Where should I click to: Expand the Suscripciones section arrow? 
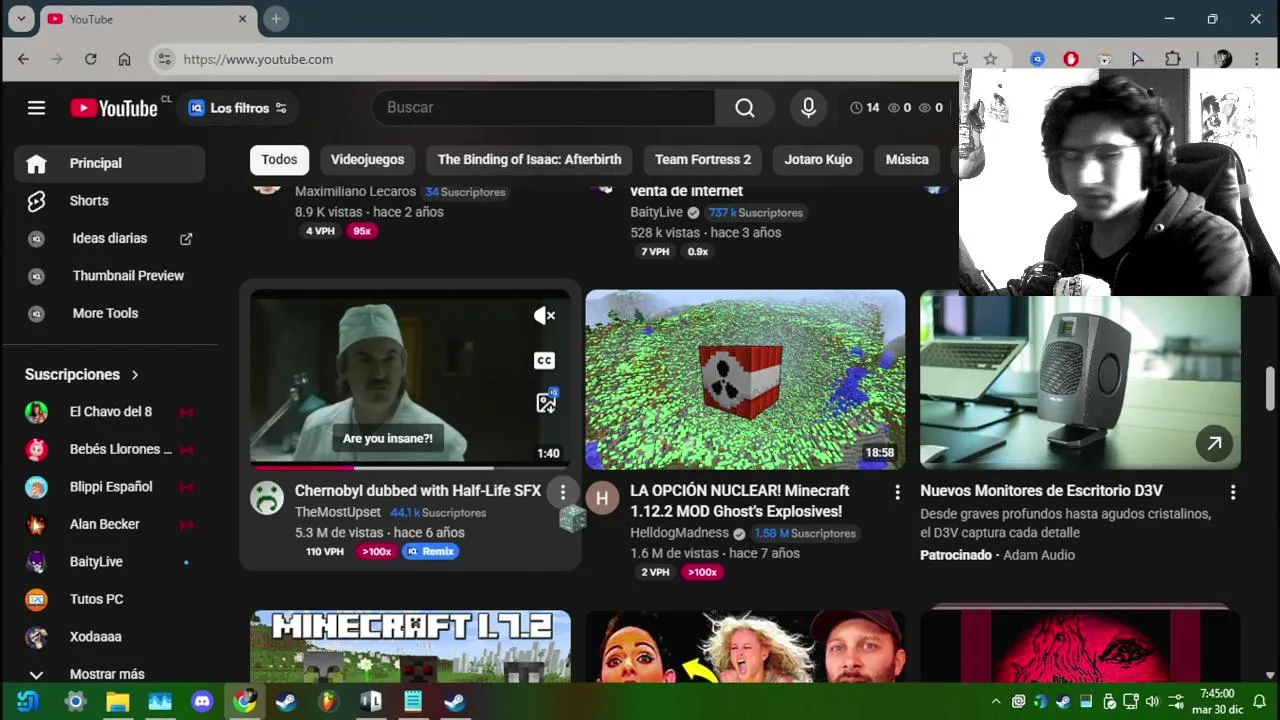click(135, 375)
